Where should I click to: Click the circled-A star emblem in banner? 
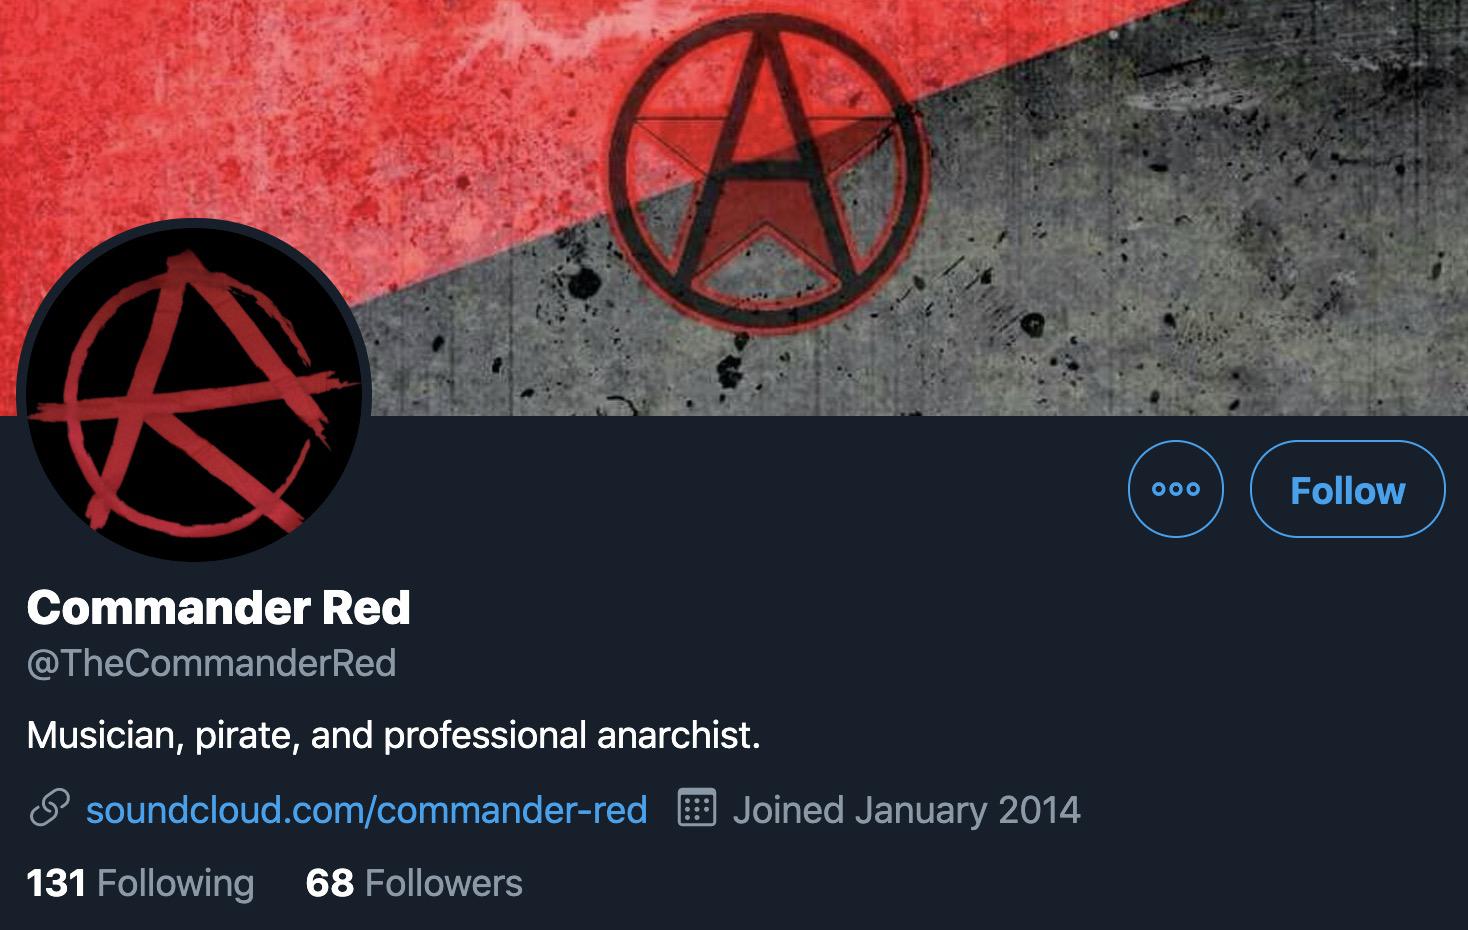tap(768, 170)
